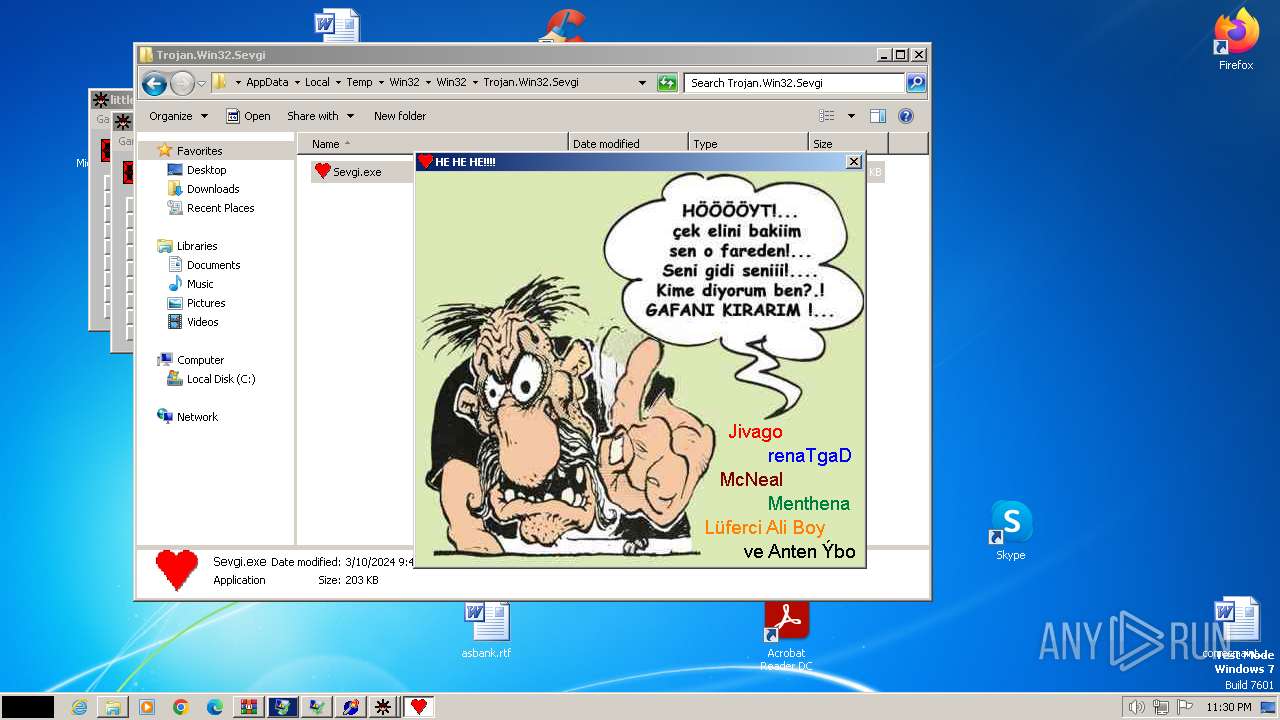Click the search magnifier button
This screenshot has height=720, width=1280.
point(915,83)
